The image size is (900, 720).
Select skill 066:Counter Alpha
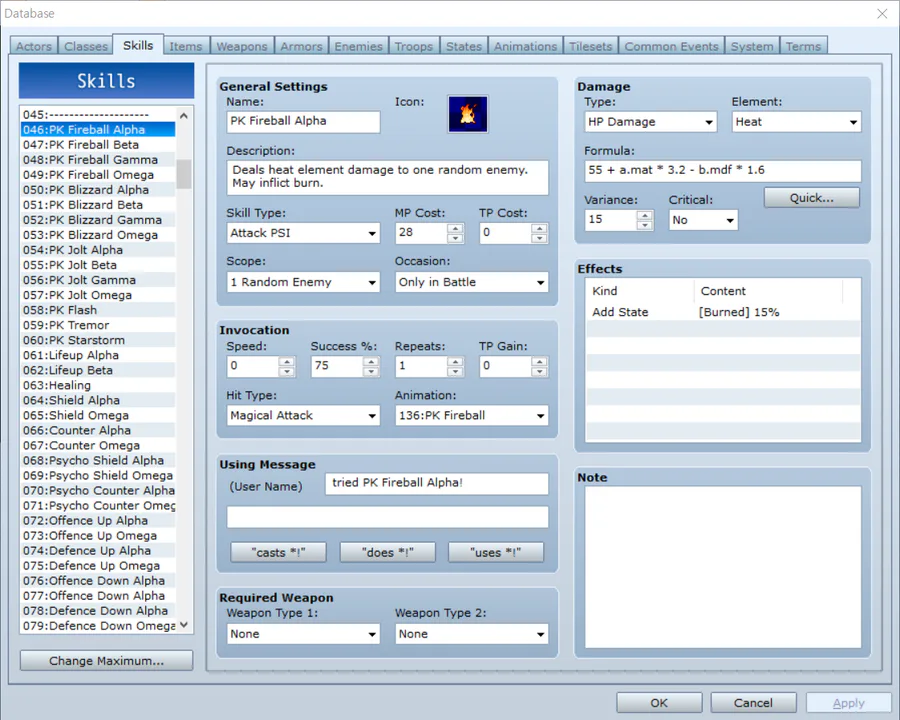pos(98,430)
